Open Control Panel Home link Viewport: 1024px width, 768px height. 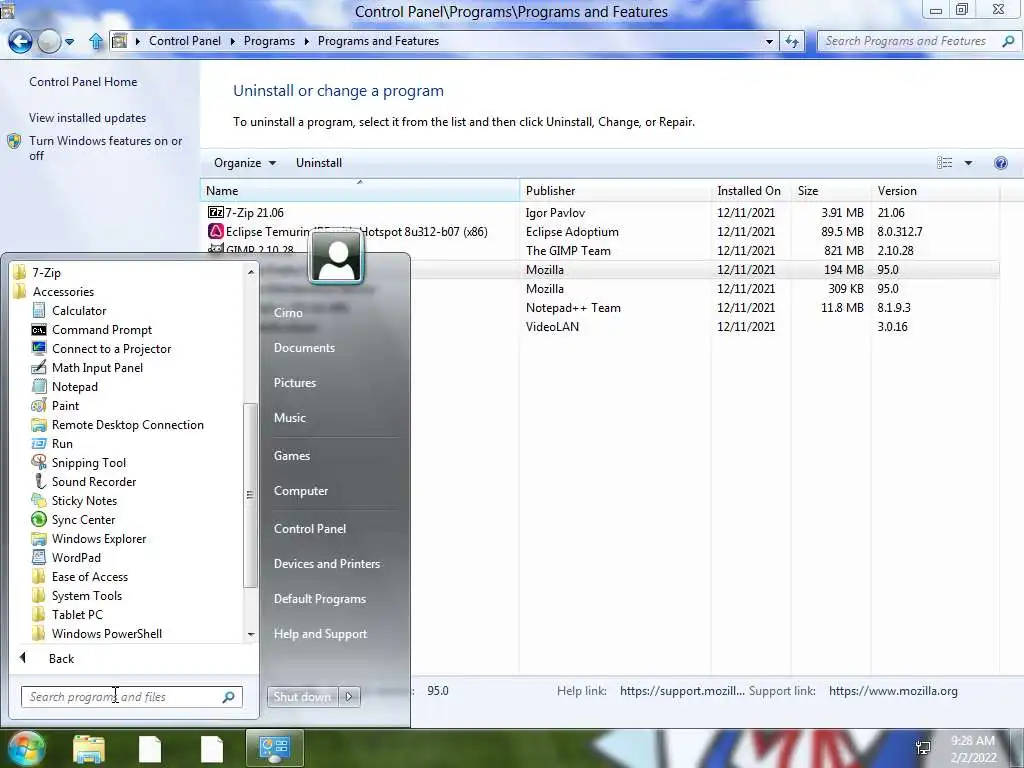(83, 82)
